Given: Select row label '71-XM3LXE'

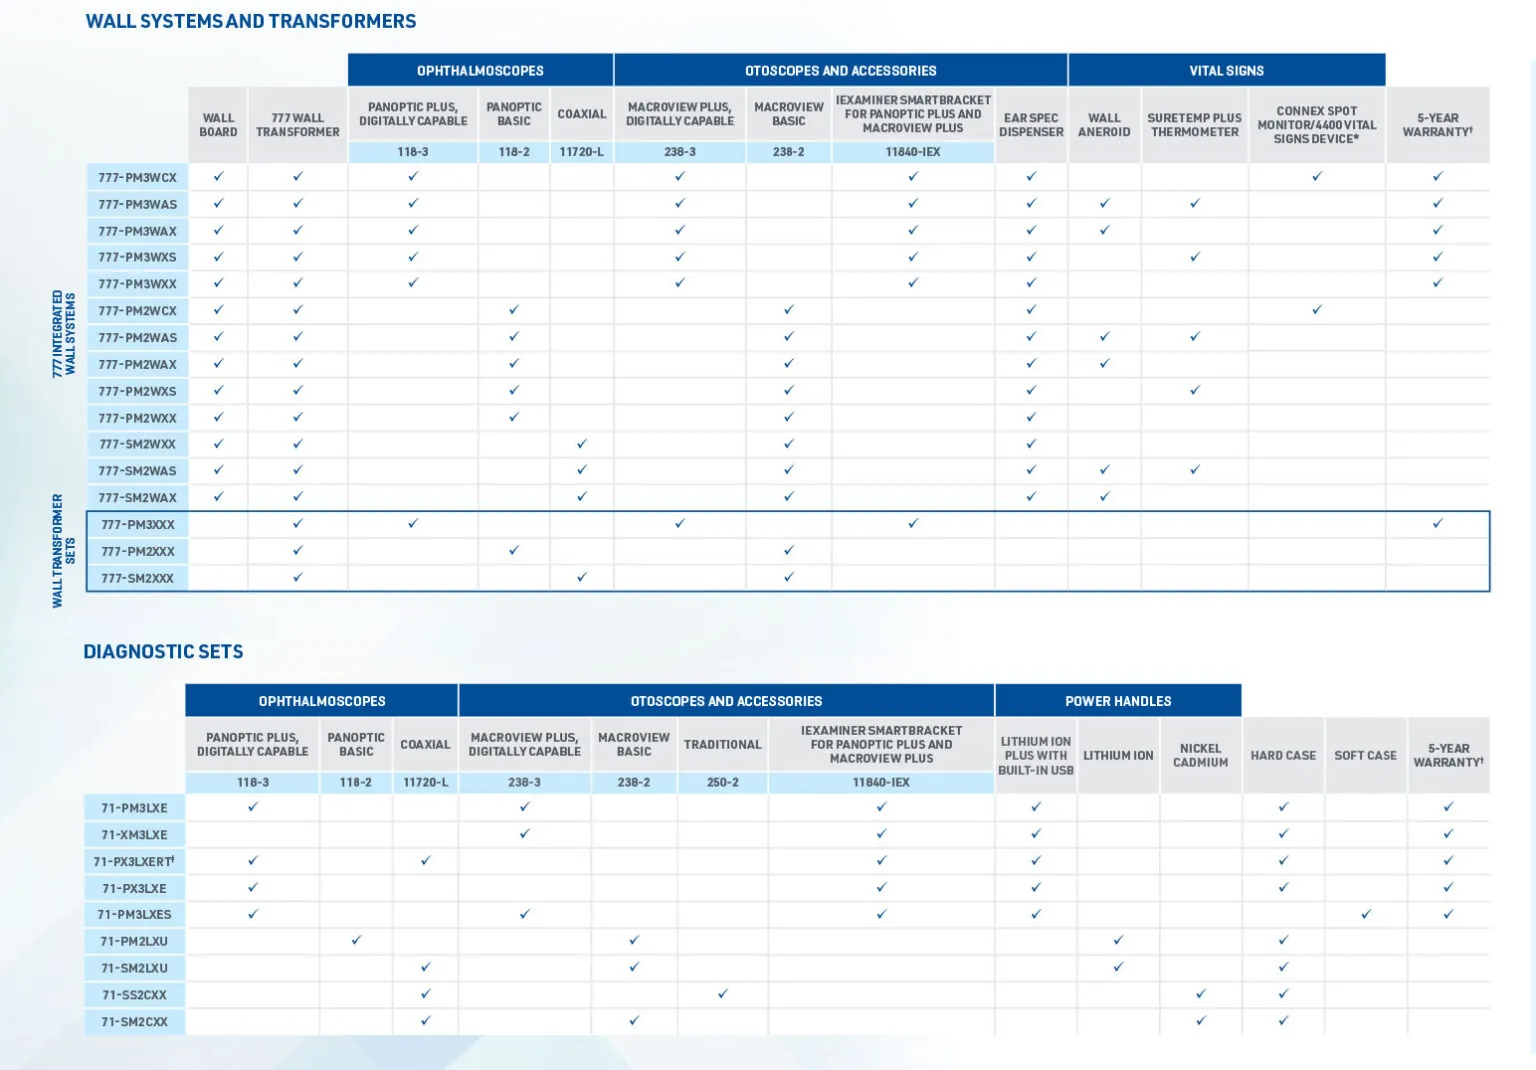Looking at the screenshot, I should pyautogui.click(x=134, y=835).
